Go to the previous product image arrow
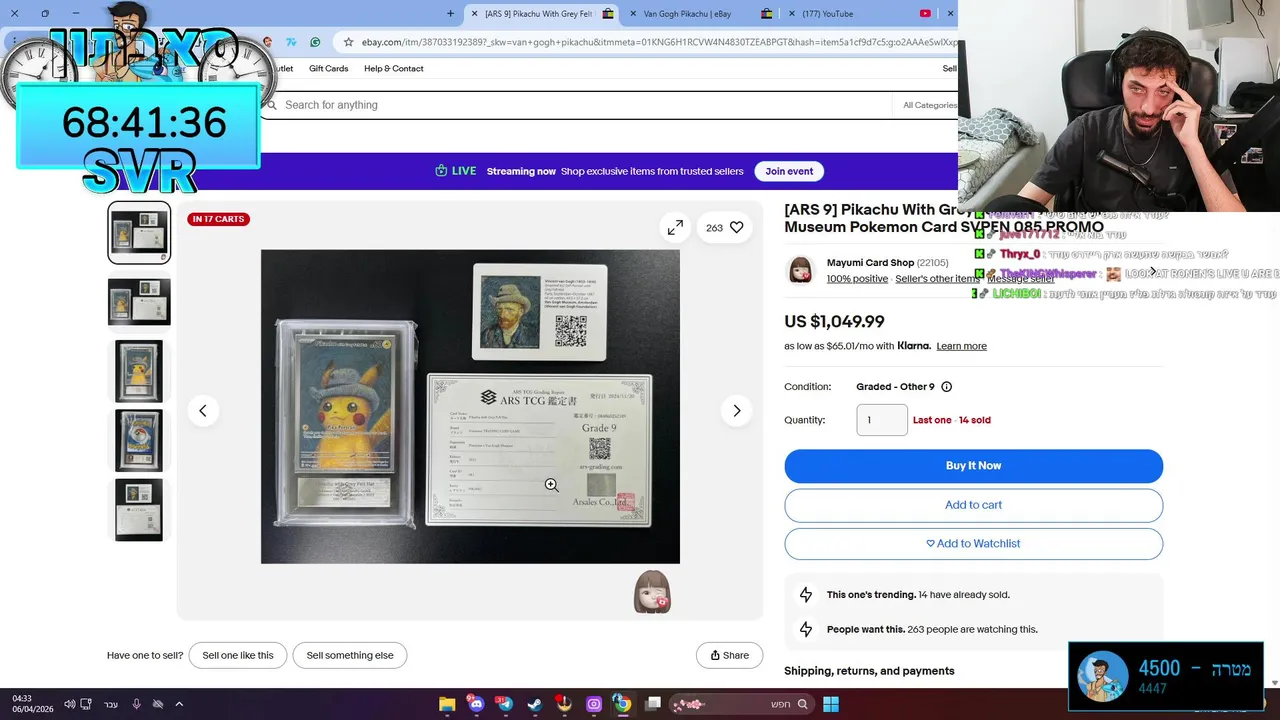Viewport: 1280px width, 720px height. point(203,411)
